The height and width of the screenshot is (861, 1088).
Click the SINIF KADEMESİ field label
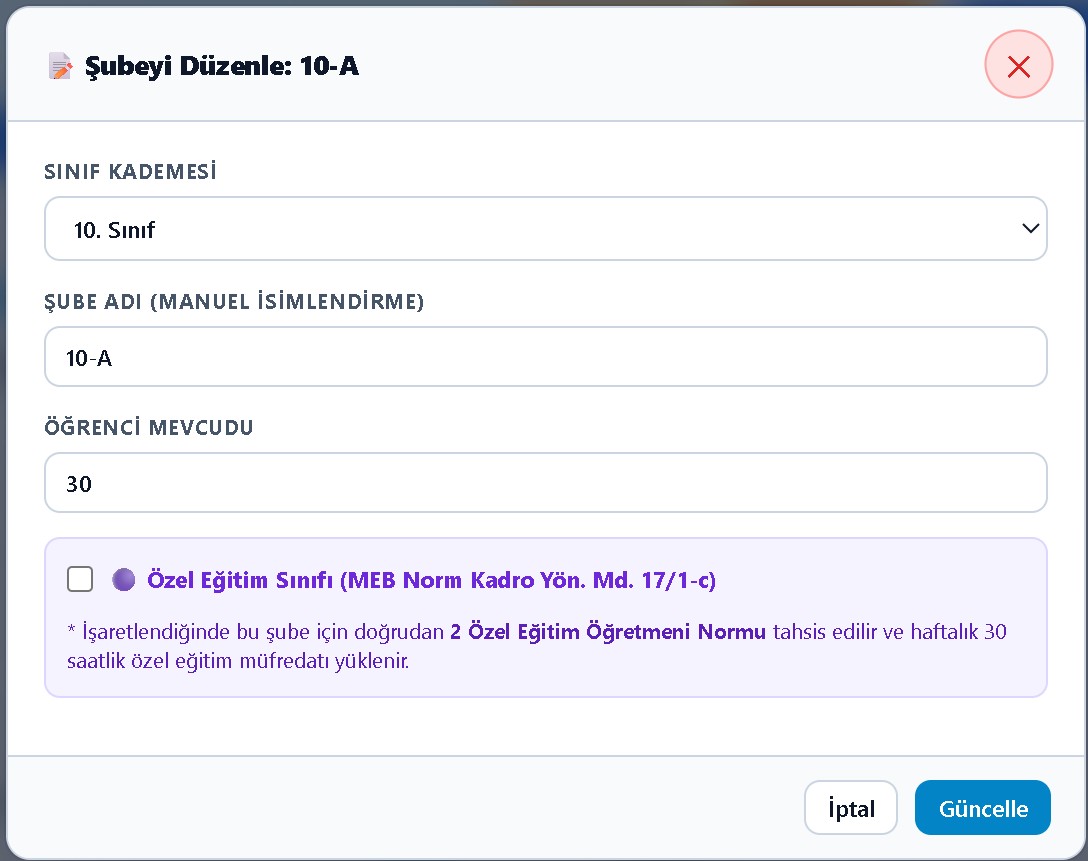(x=130, y=171)
